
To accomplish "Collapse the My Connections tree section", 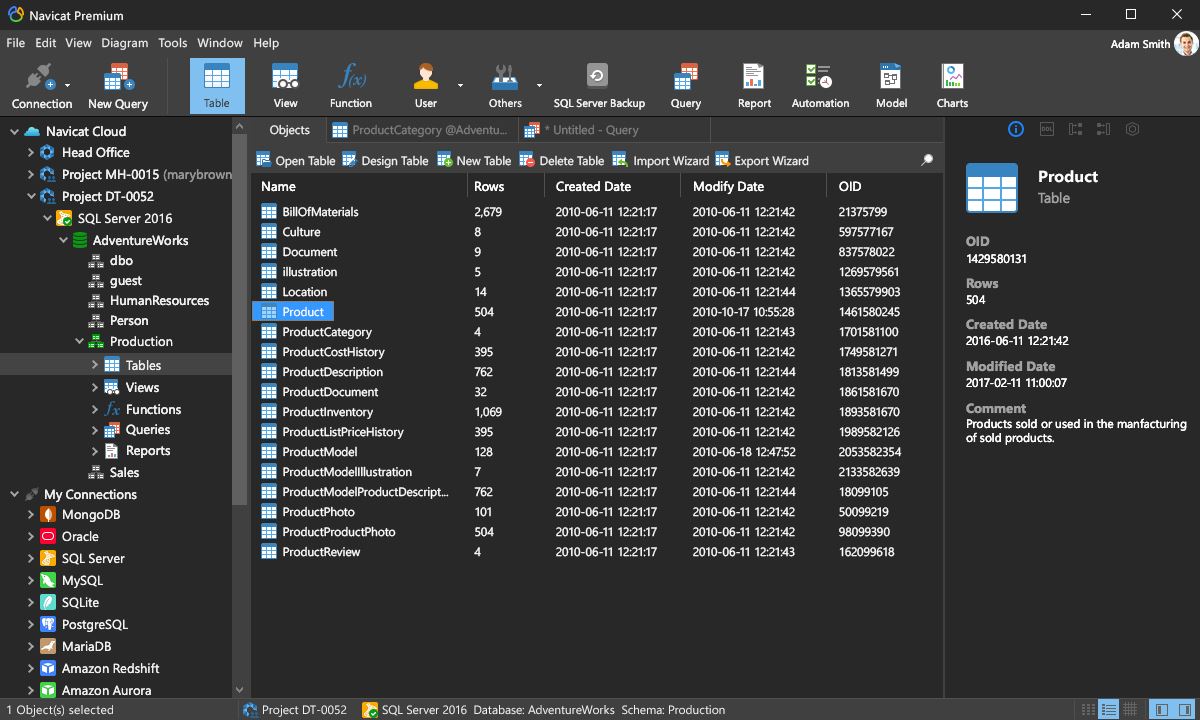I will pos(14,495).
